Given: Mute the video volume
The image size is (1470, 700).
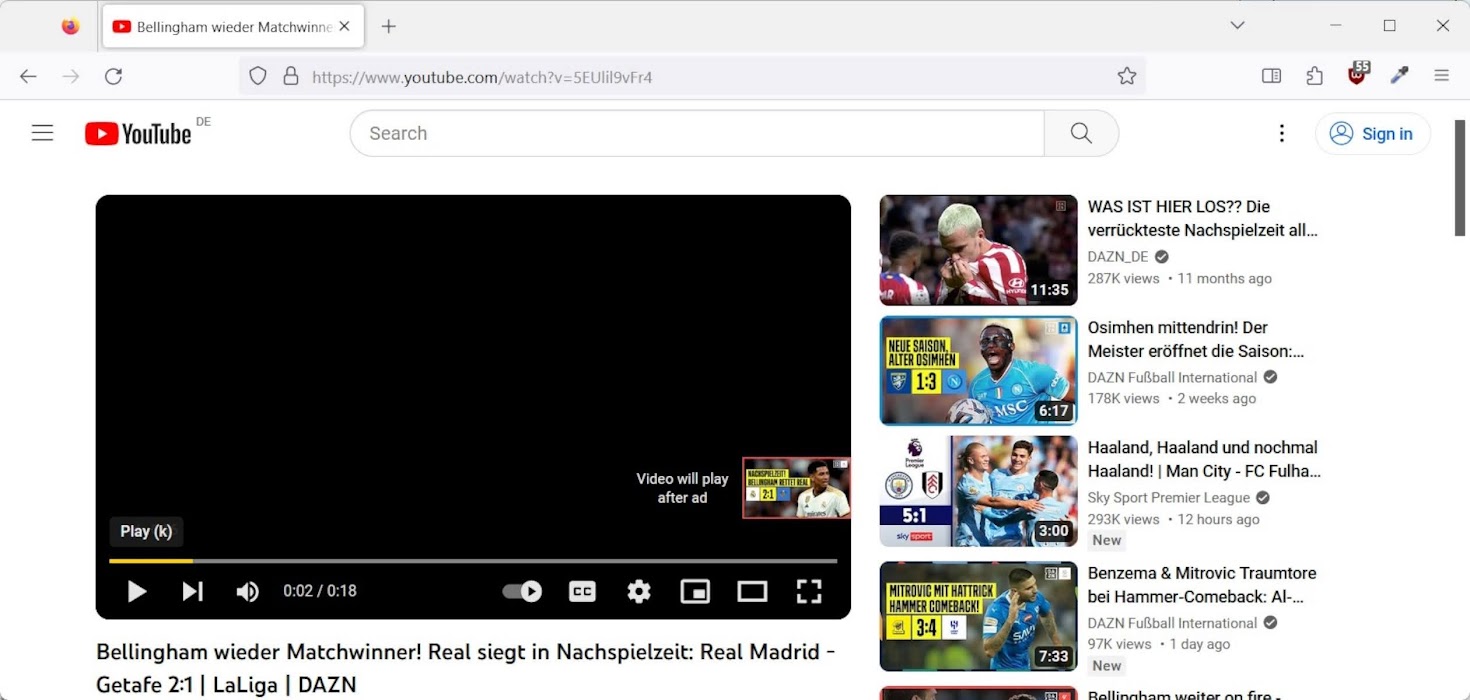Looking at the screenshot, I should tap(247, 591).
